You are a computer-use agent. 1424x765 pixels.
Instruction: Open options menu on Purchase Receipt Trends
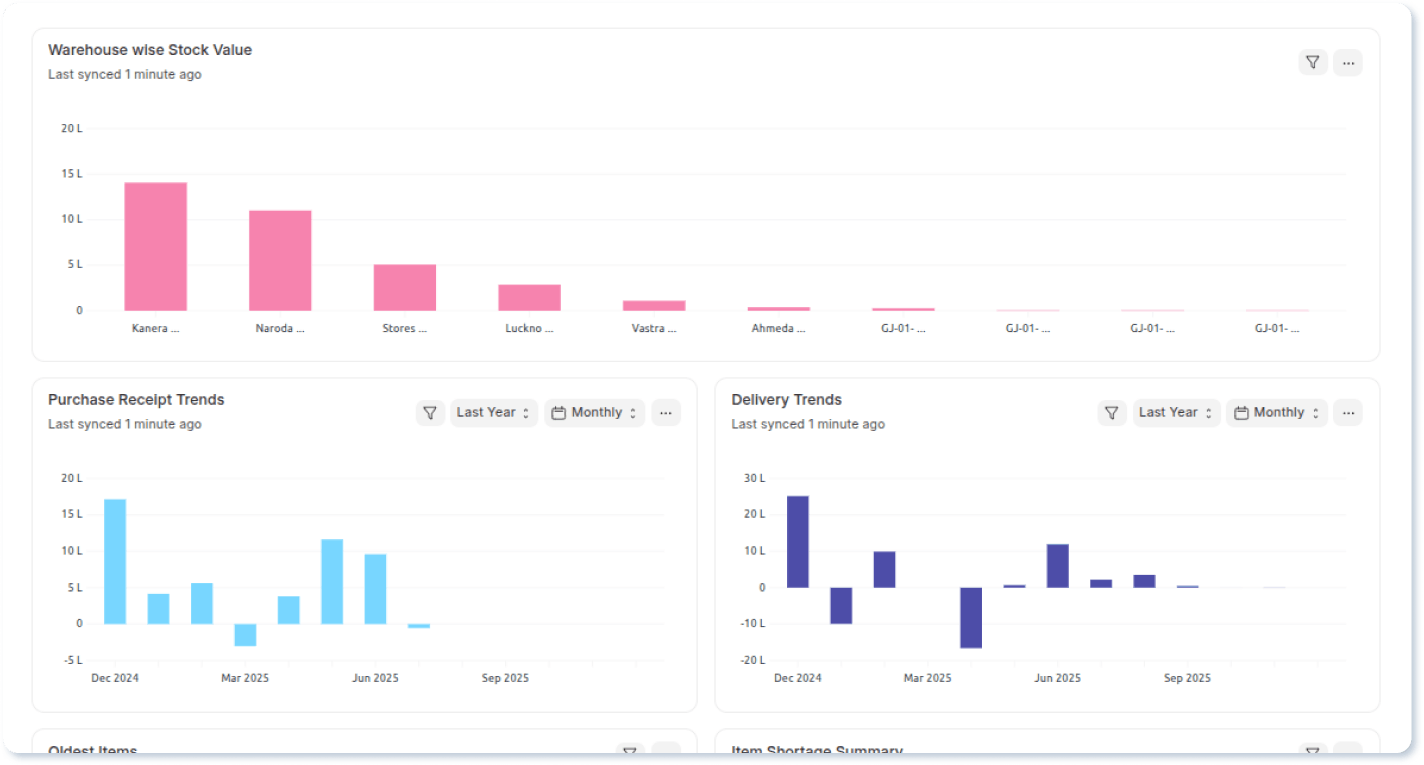pyautogui.click(x=666, y=412)
